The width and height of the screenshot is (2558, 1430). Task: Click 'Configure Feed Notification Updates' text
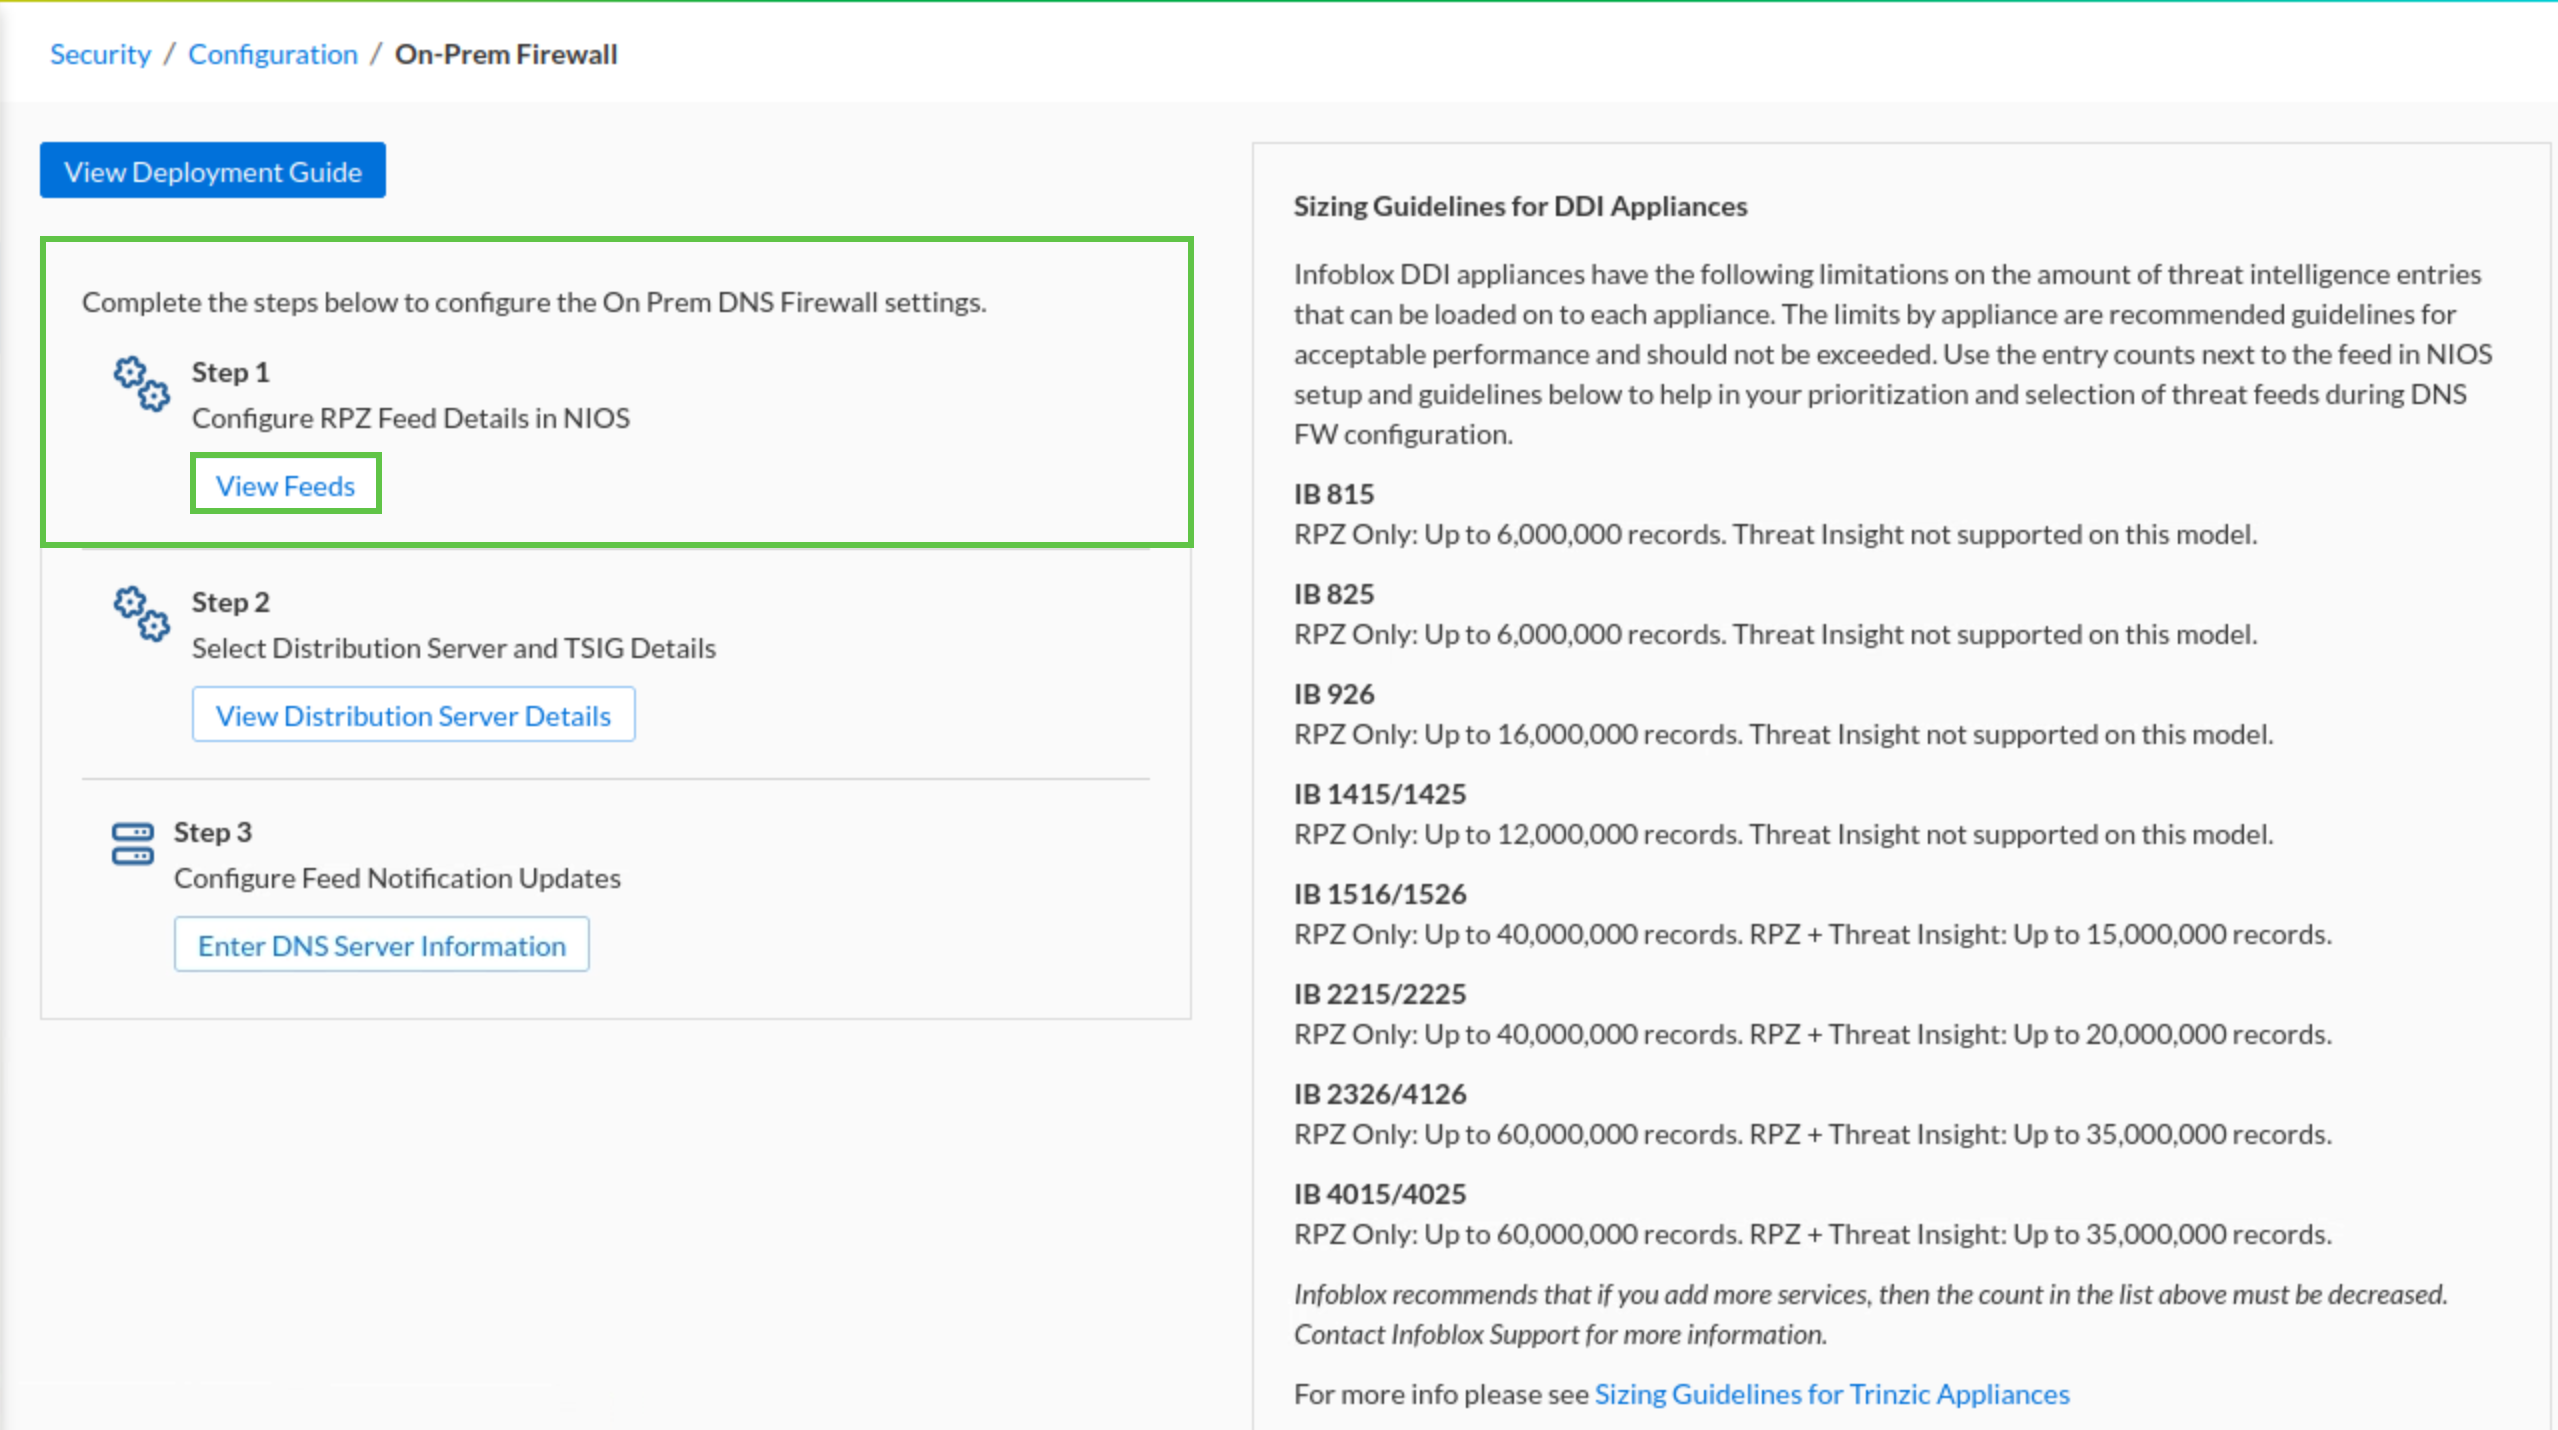coord(398,878)
